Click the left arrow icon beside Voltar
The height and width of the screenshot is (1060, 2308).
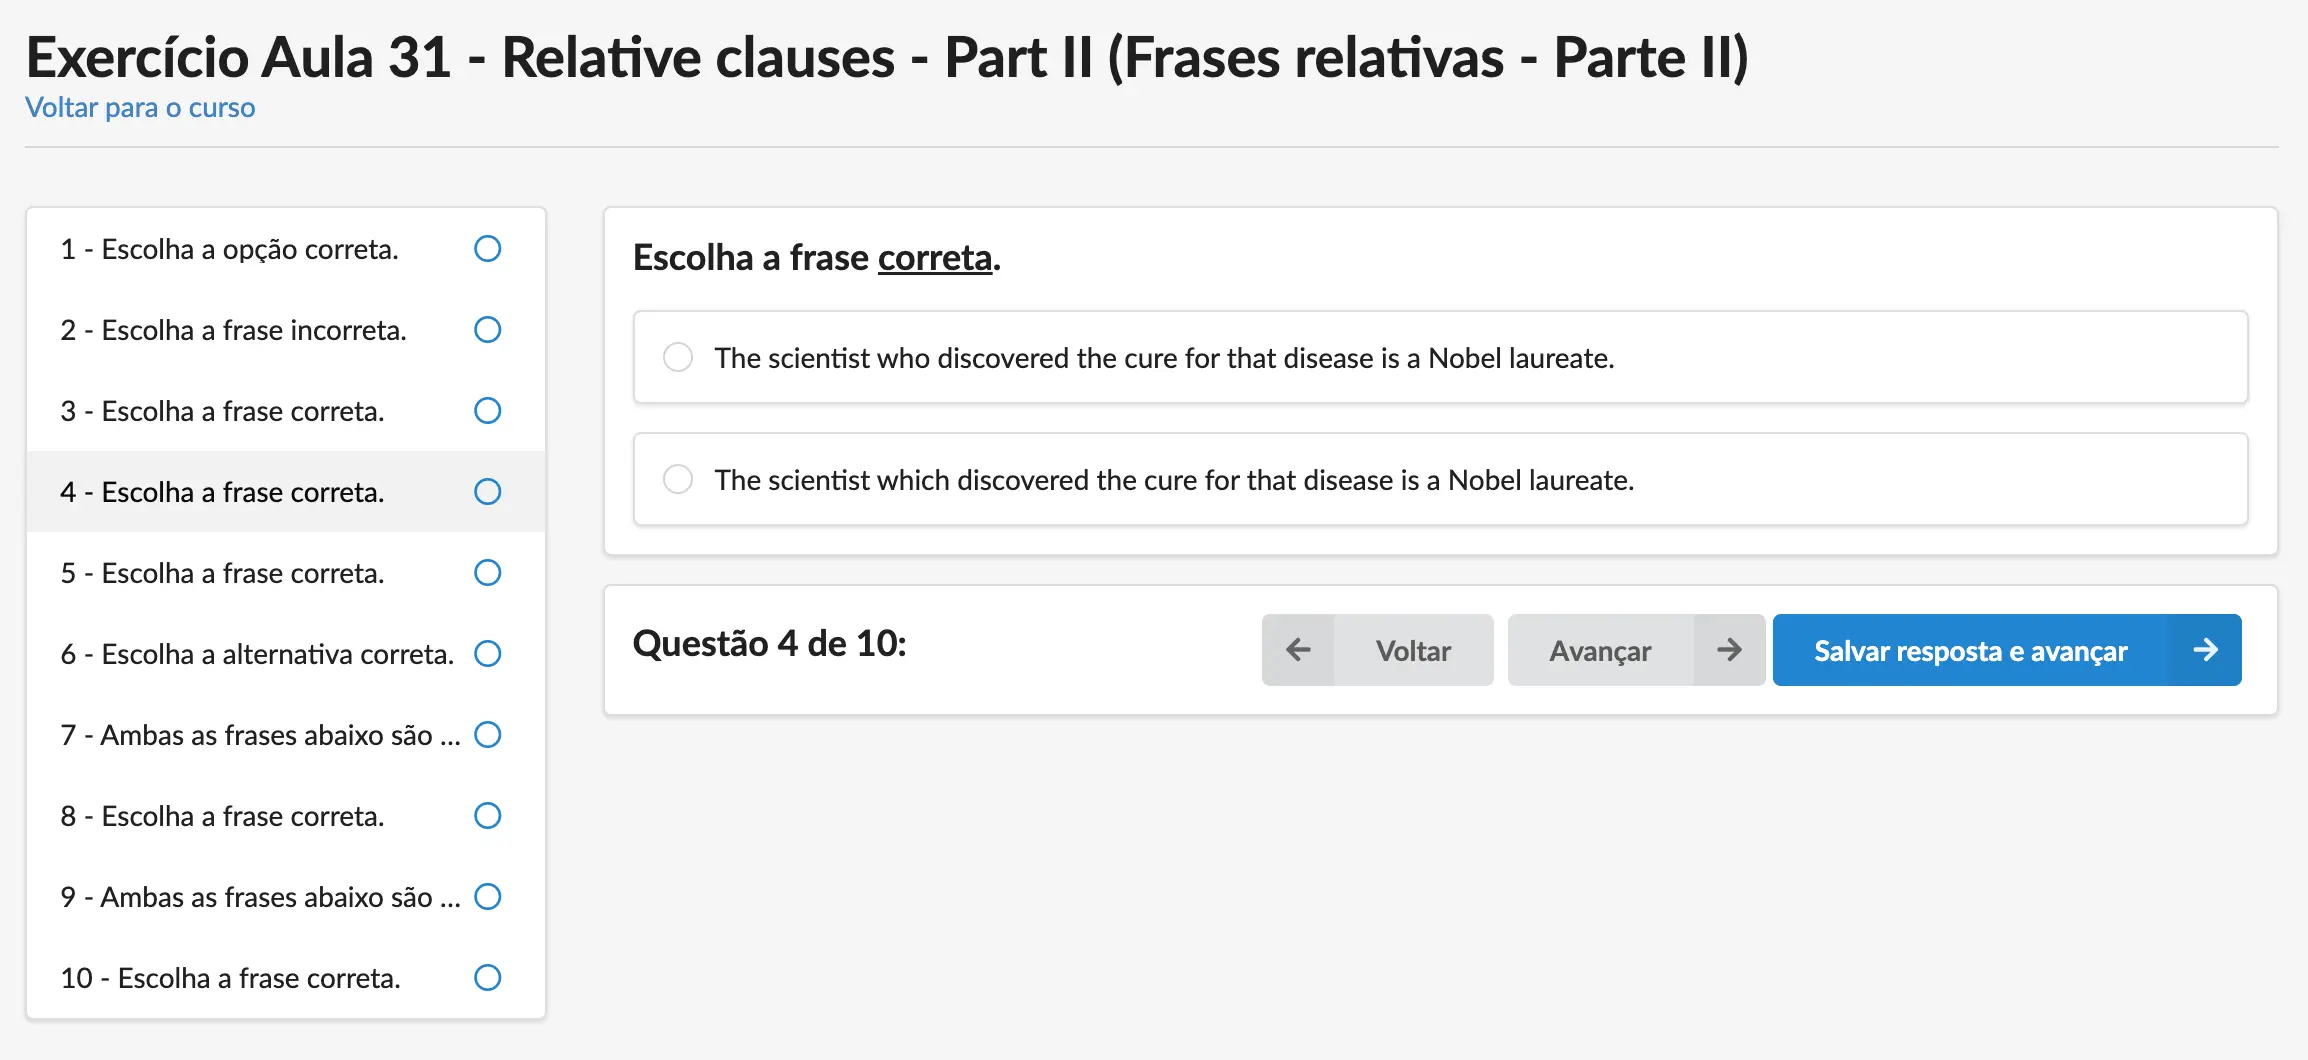pyautogui.click(x=1298, y=650)
